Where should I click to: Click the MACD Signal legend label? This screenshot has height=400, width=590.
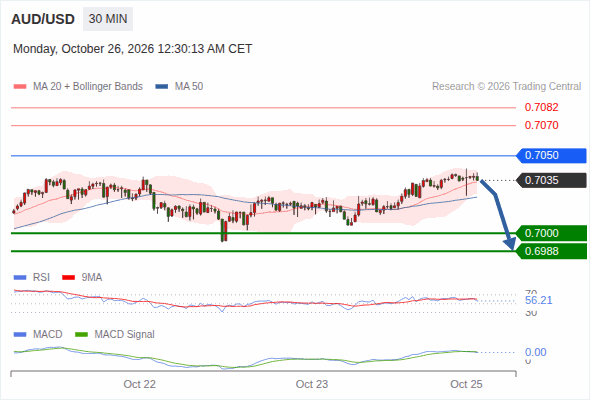pyautogui.click(x=125, y=335)
